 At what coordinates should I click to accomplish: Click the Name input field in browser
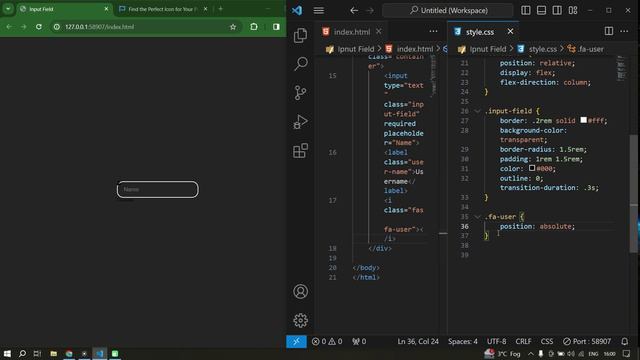(158, 189)
